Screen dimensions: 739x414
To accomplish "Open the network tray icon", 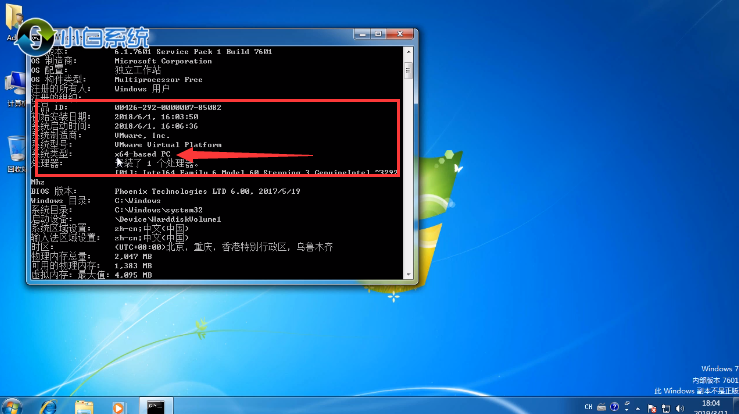I will 665,406.
